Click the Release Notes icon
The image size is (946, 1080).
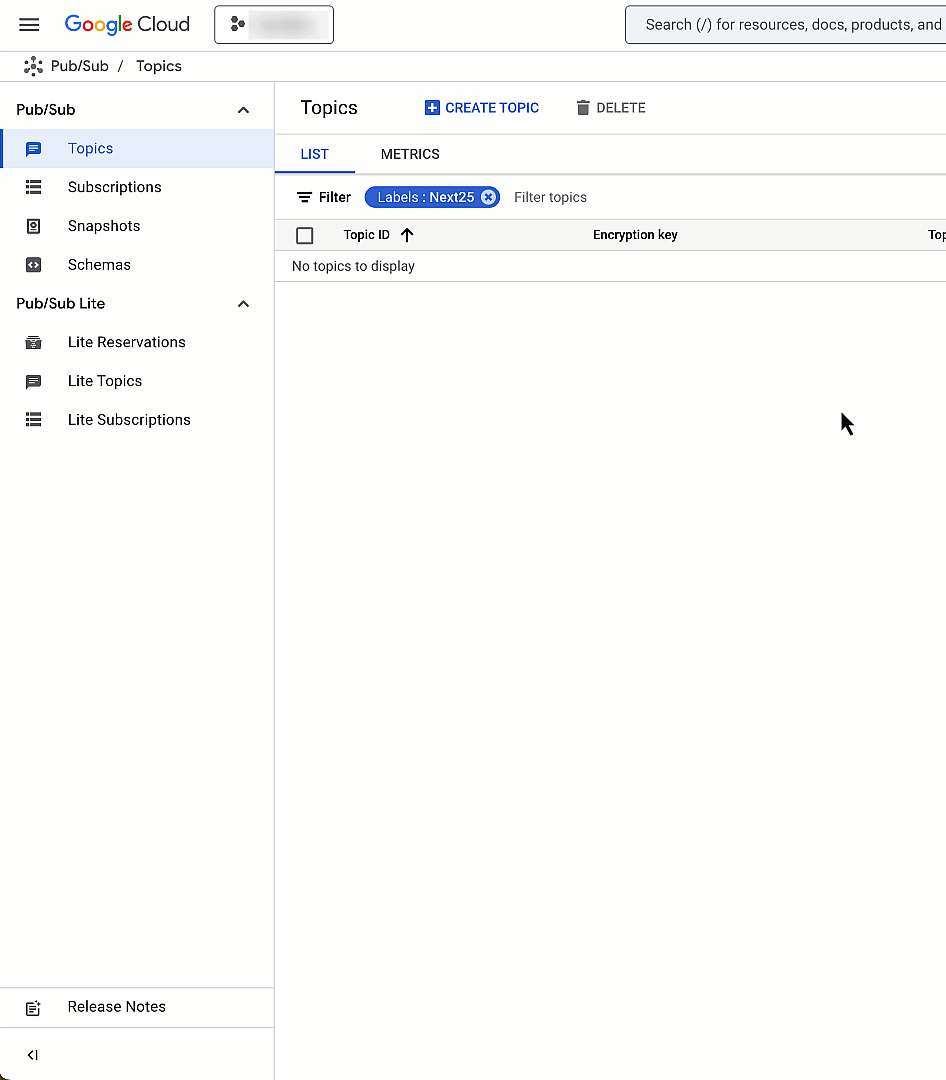tap(34, 1007)
